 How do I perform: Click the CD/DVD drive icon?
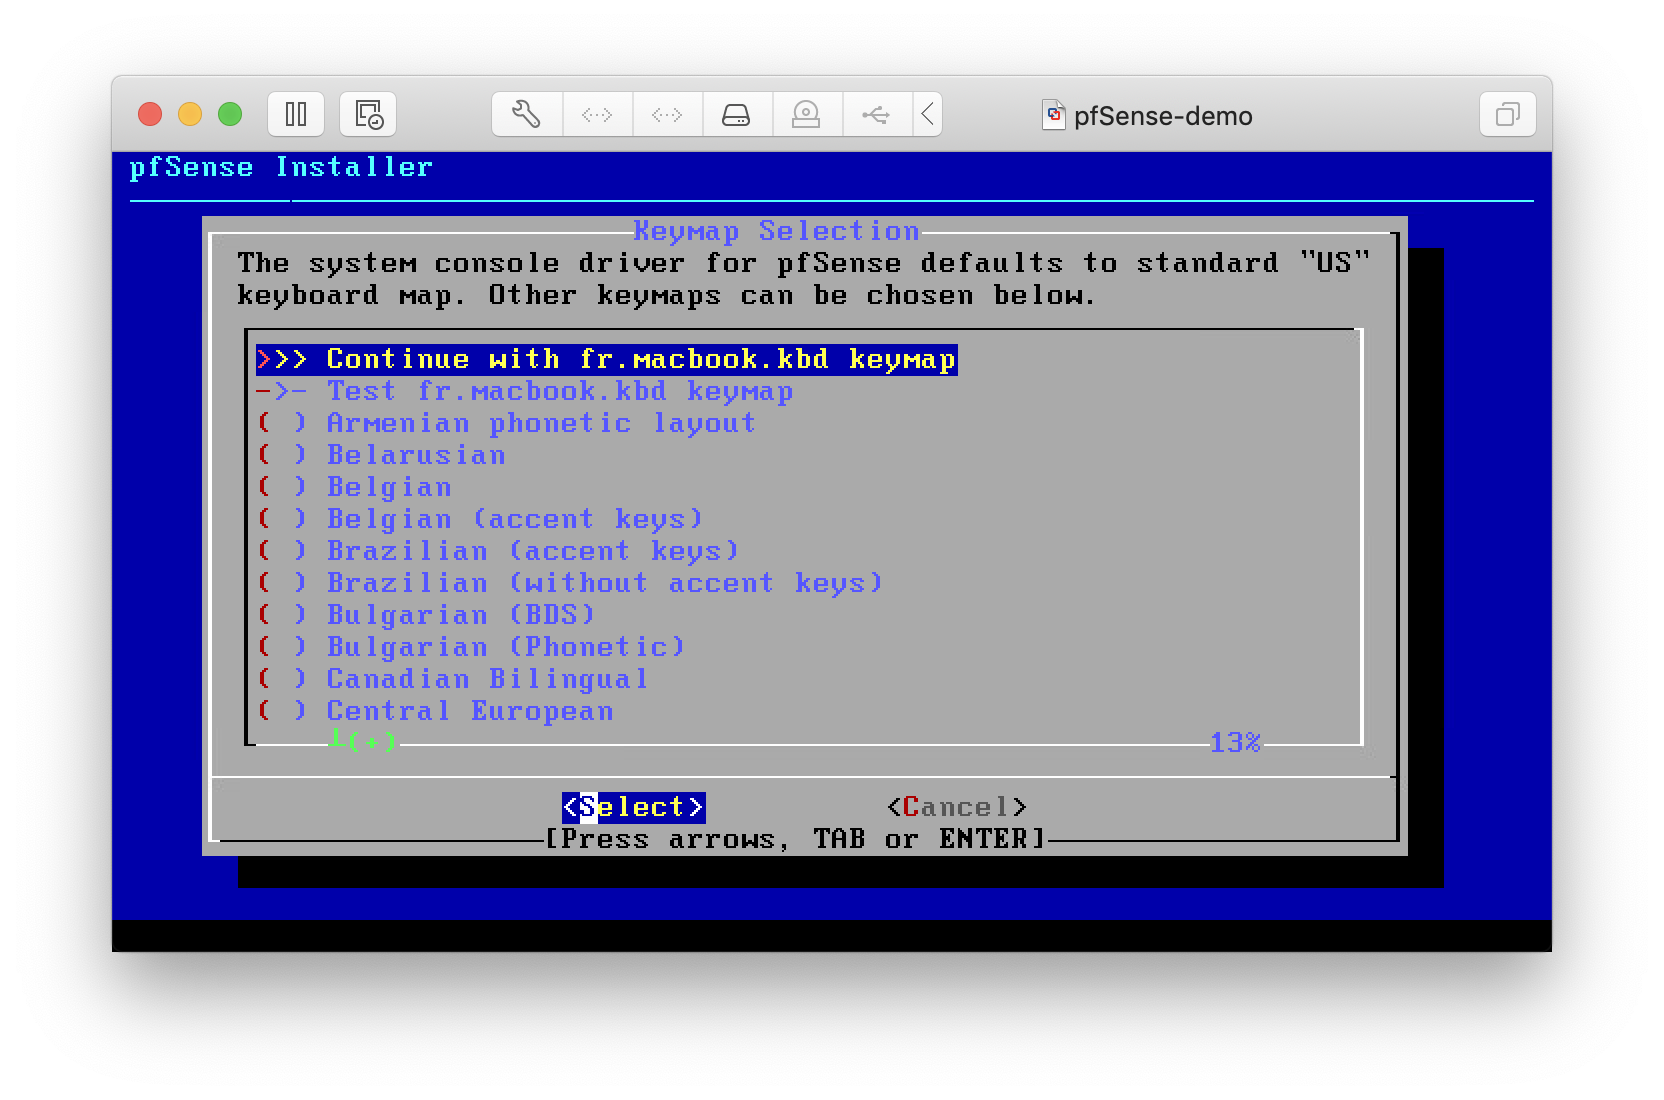[x=806, y=115]
